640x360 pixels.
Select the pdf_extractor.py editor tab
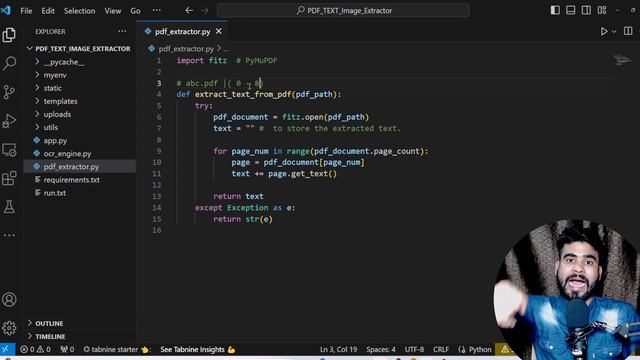pyautogui.click(x=182, y=31)
